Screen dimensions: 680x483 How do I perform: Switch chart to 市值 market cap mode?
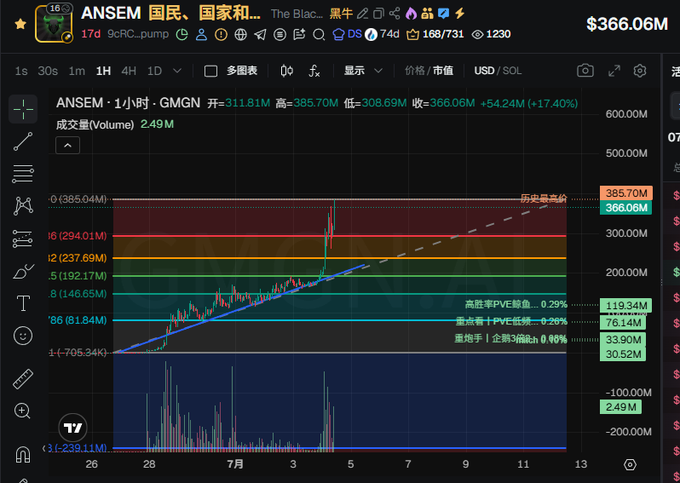(x=443, y=71)
